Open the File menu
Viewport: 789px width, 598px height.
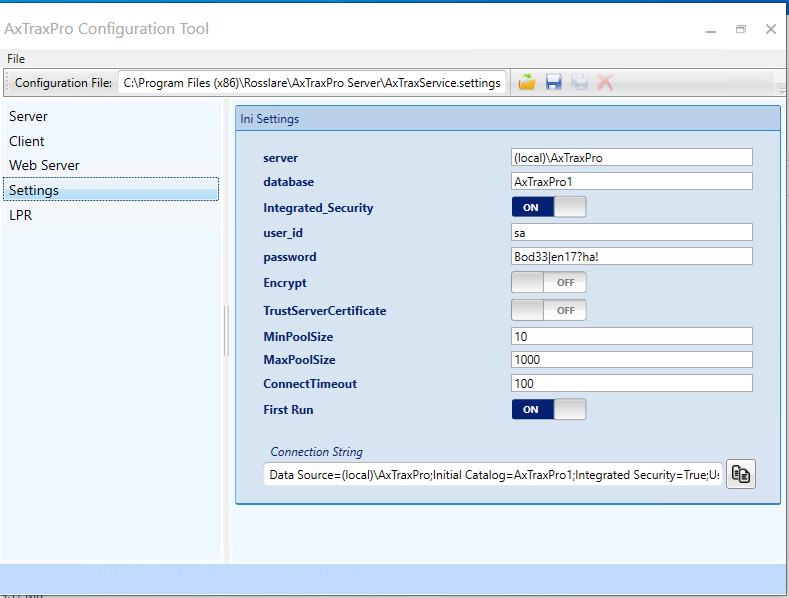[16, 59]
